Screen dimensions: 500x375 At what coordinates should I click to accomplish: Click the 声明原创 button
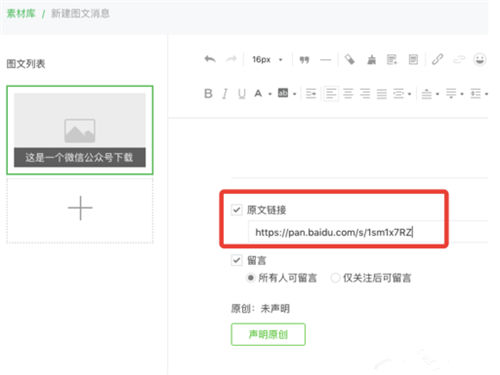point(268,334)
